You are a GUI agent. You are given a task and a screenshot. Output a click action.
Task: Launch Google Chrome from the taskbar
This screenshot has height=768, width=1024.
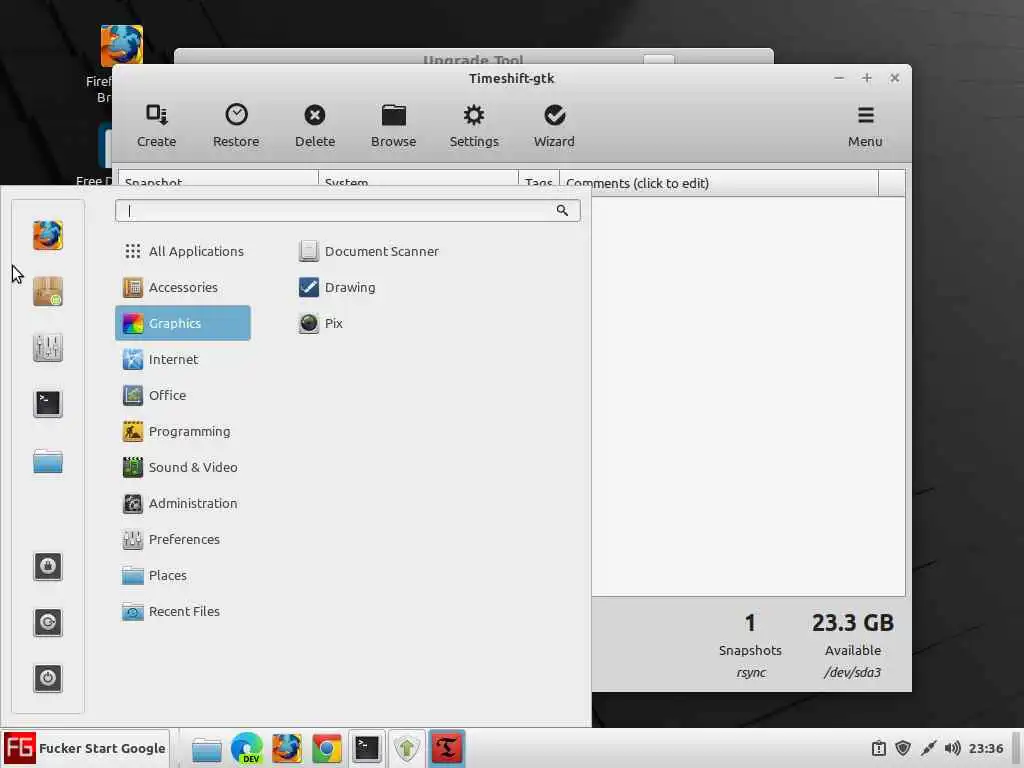[x=327, y=748]
